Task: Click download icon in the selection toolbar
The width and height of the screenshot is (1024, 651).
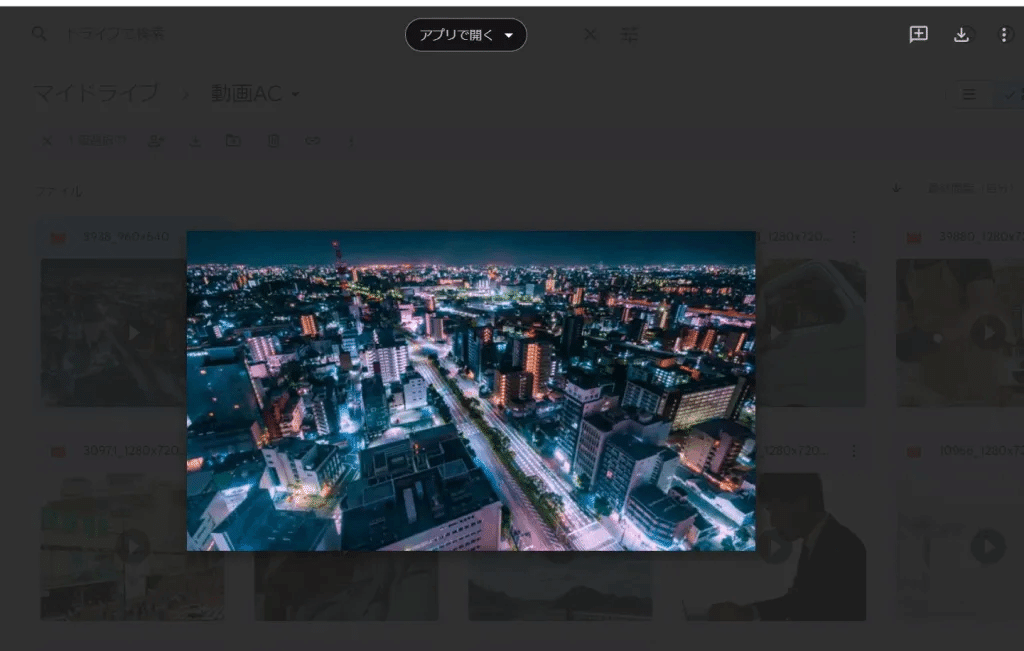Action: (195, 140)
